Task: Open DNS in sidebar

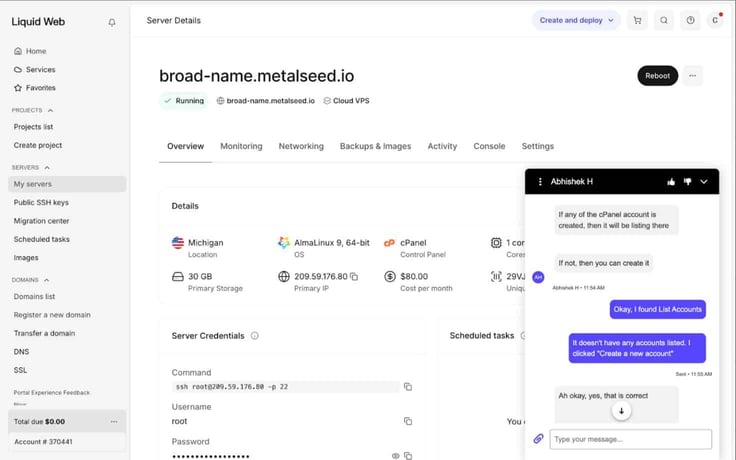Action: click(22, 351)
